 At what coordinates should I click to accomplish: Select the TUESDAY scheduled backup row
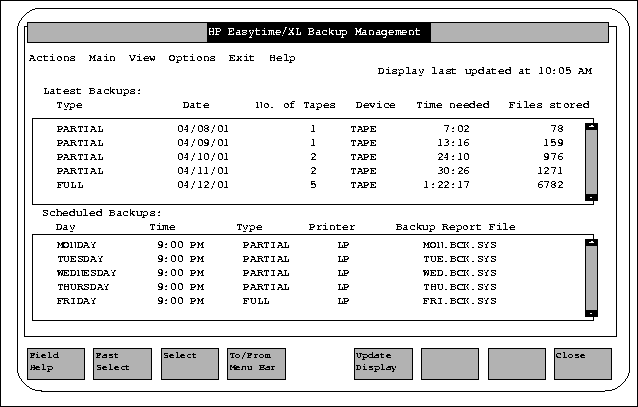tap(277, 259)
